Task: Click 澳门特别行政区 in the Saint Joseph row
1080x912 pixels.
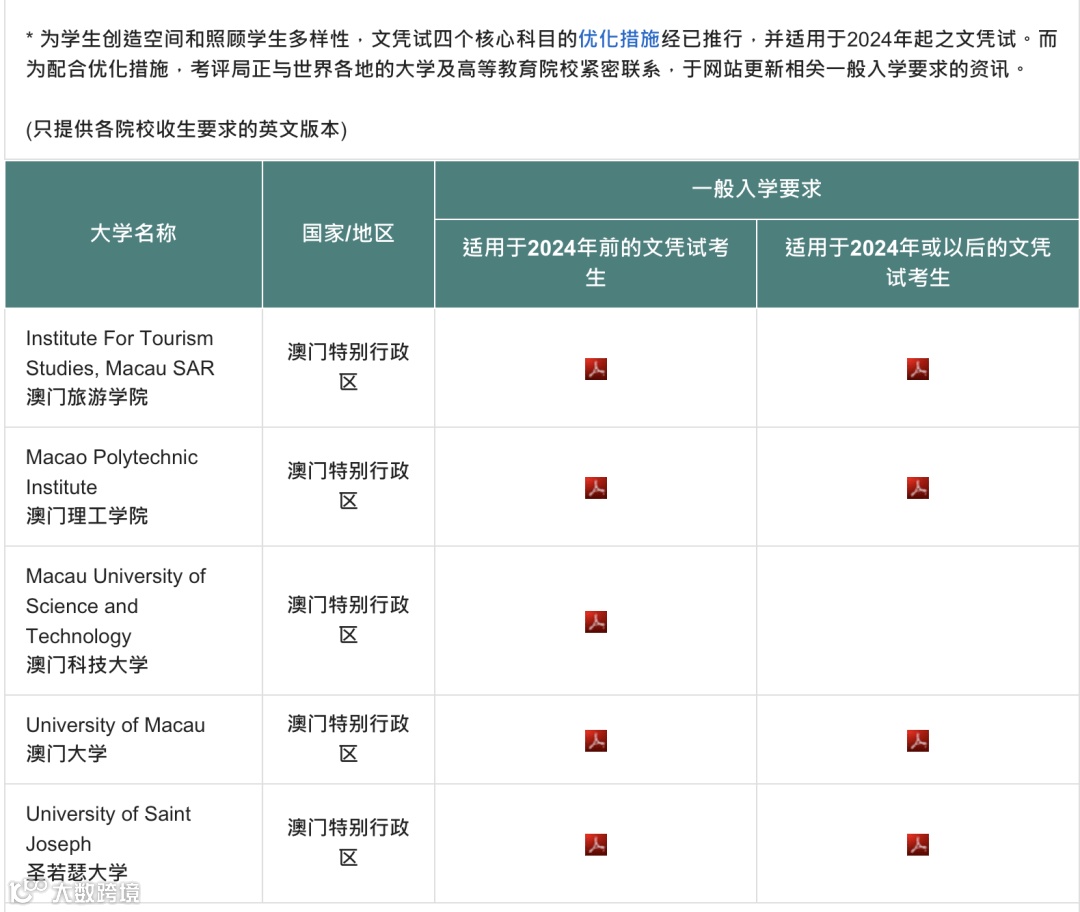Action: point(349,843)
